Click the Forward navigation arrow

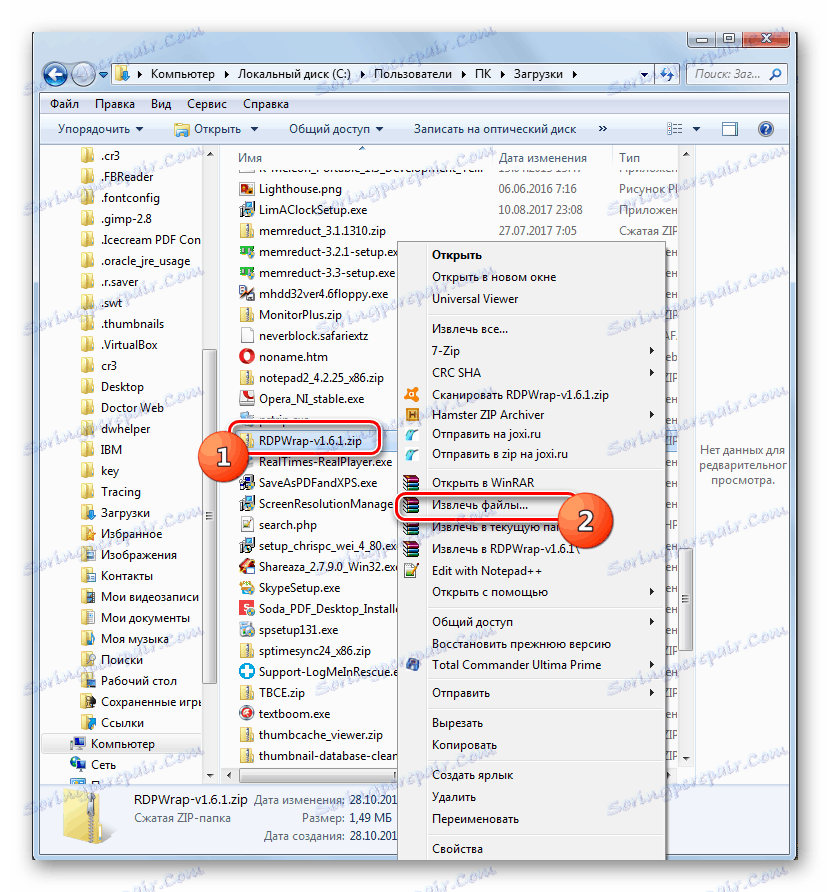click(83, 75)
